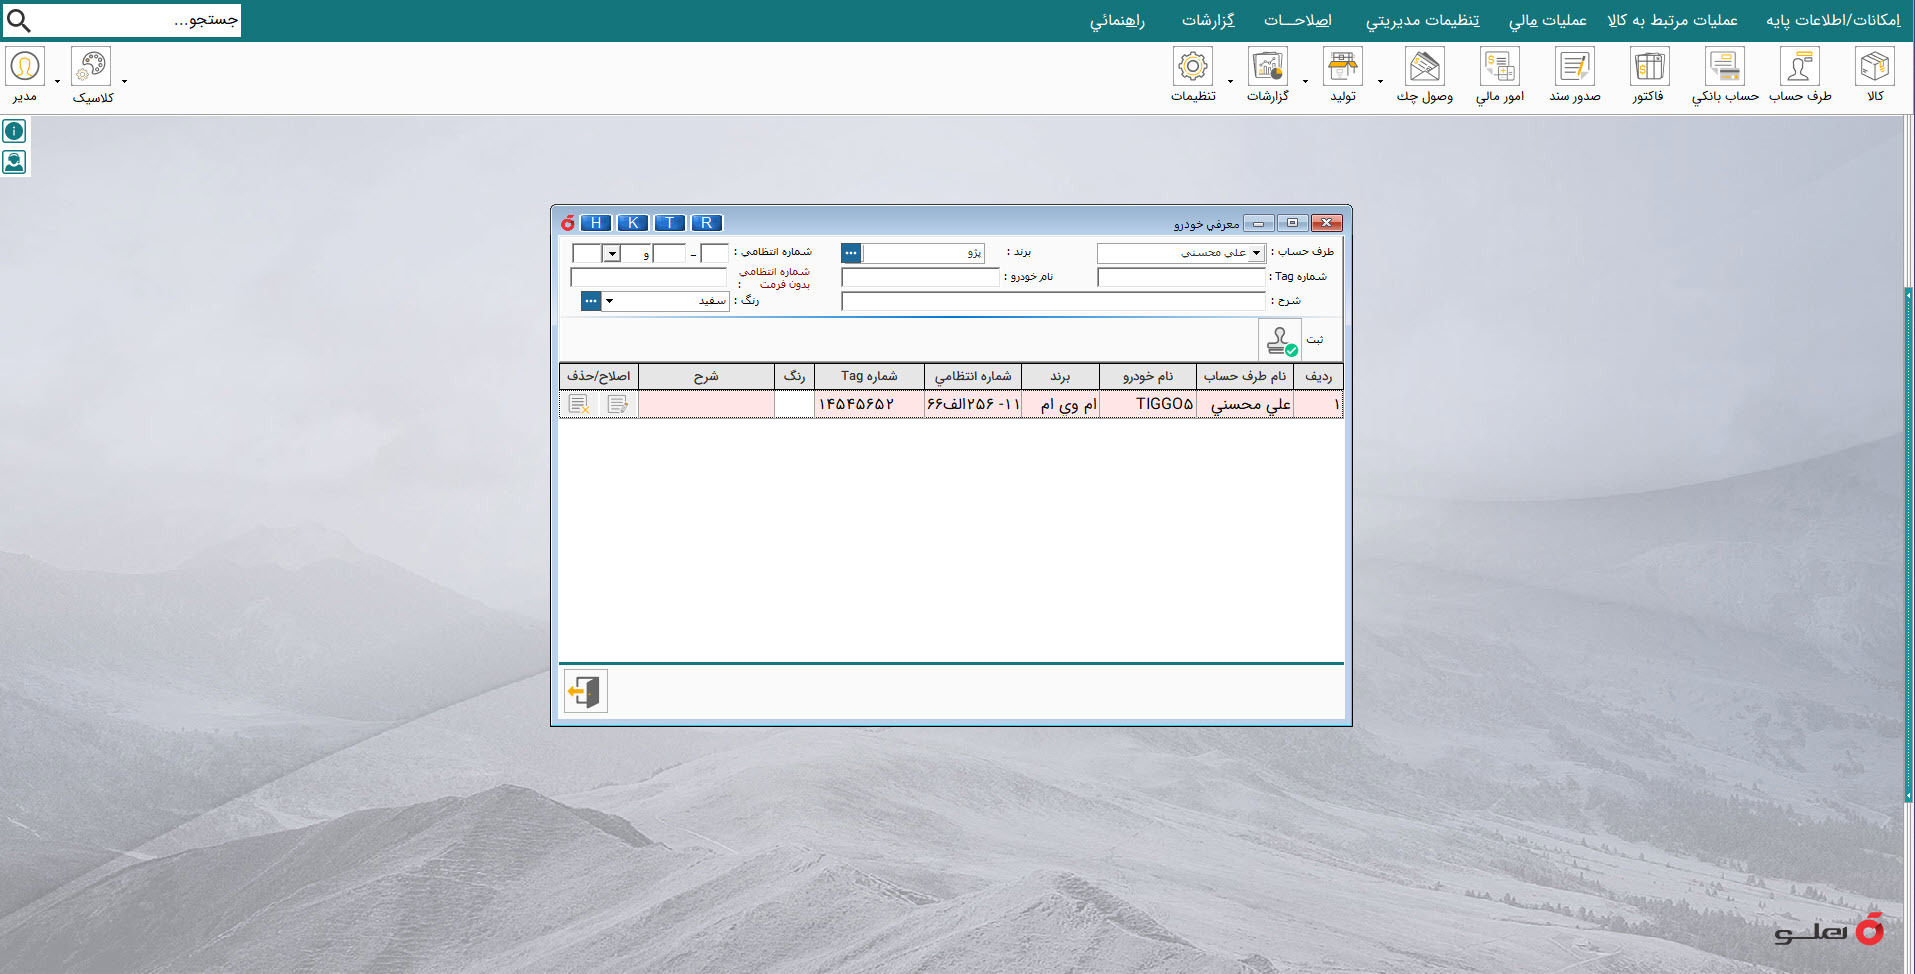Screen dimensions: 1915x974
Task: Open the تنظيمات settings gear icon
Action: [x=1193, y=68]
